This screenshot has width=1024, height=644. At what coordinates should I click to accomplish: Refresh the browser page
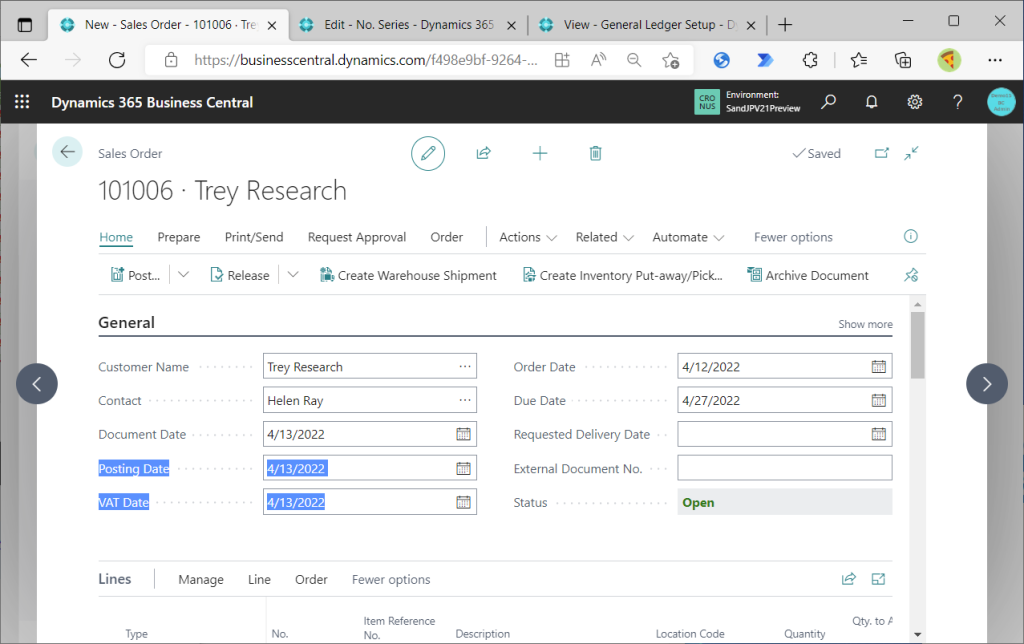117,60
